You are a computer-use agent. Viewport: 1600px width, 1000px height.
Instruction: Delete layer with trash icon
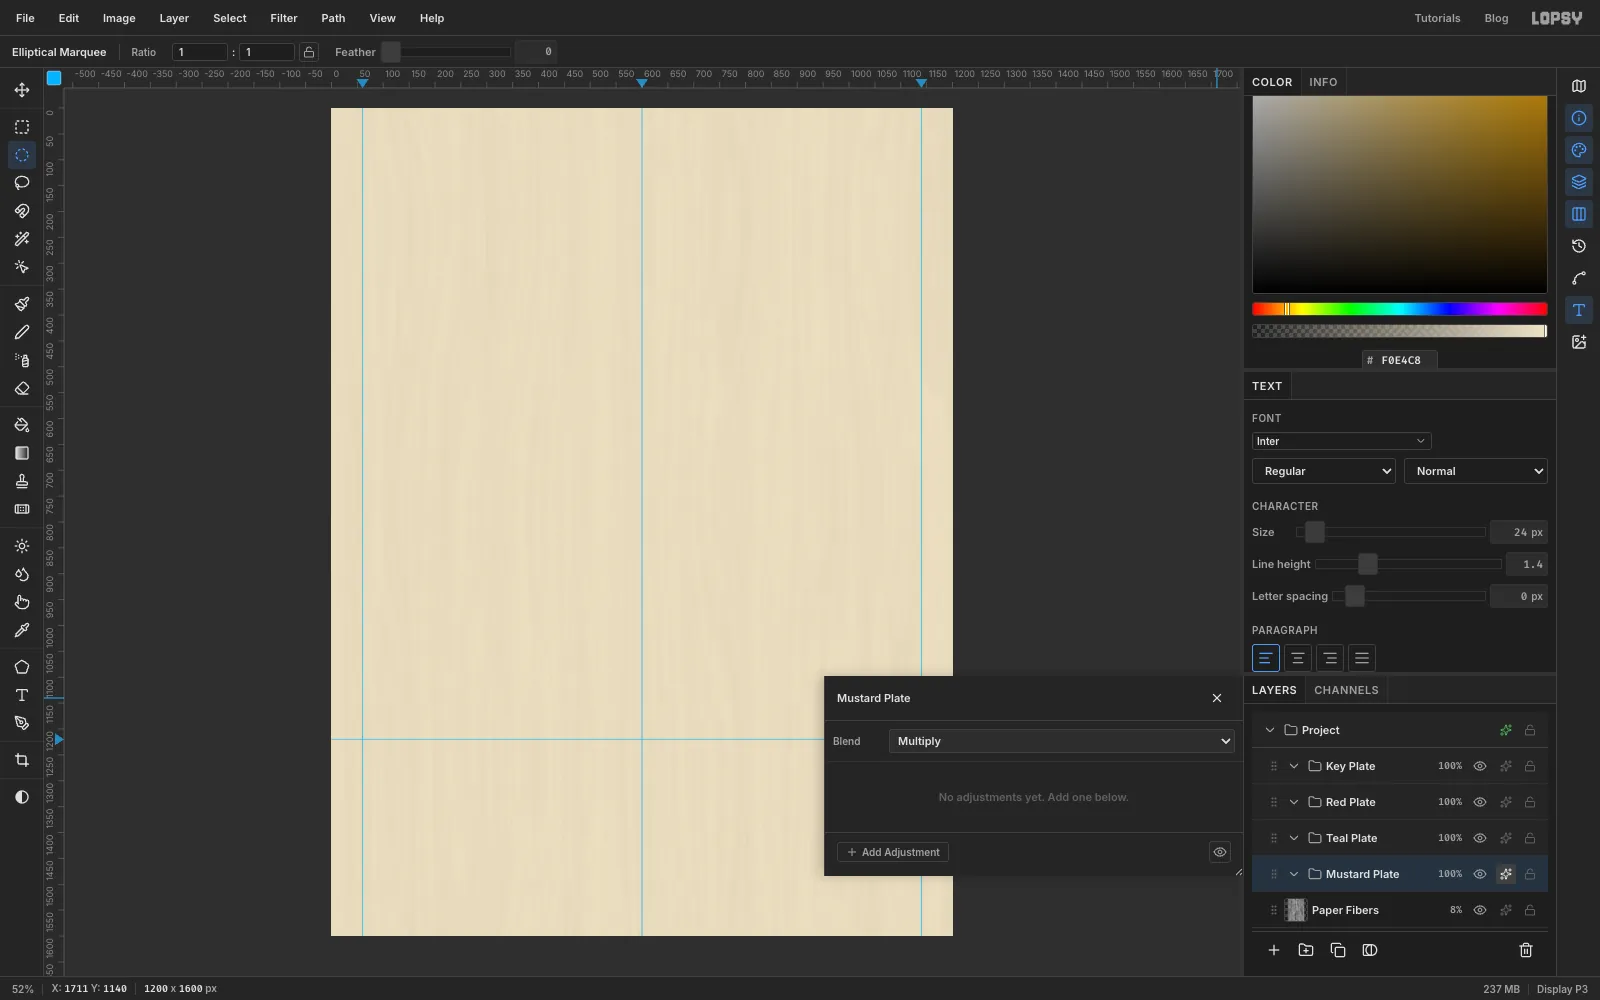click(1526, 950)
